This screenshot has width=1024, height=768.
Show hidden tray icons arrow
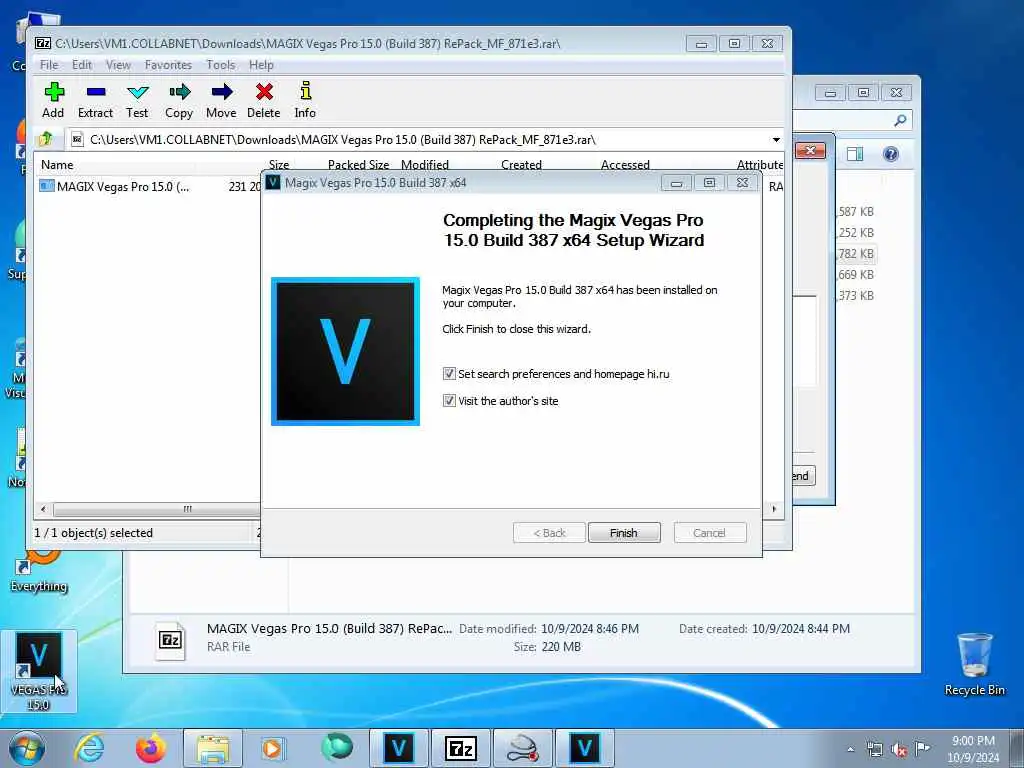click(x=850, y=749)
